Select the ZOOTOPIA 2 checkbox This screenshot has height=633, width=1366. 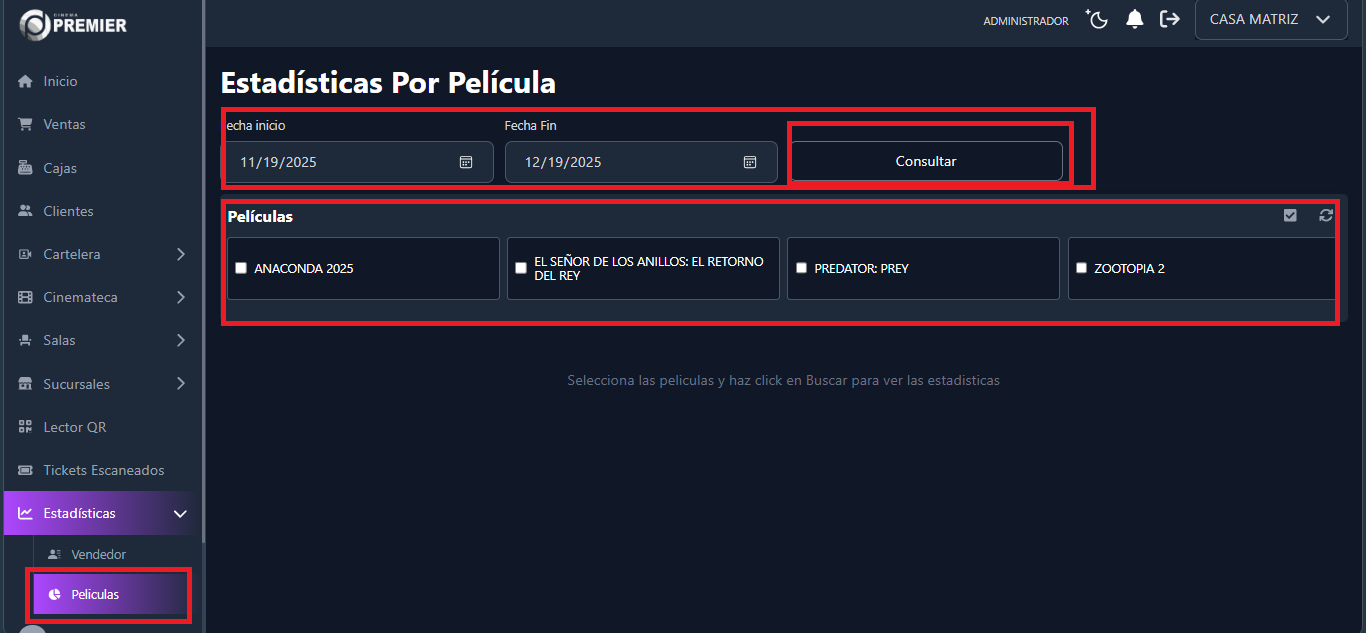(1080, 268)
